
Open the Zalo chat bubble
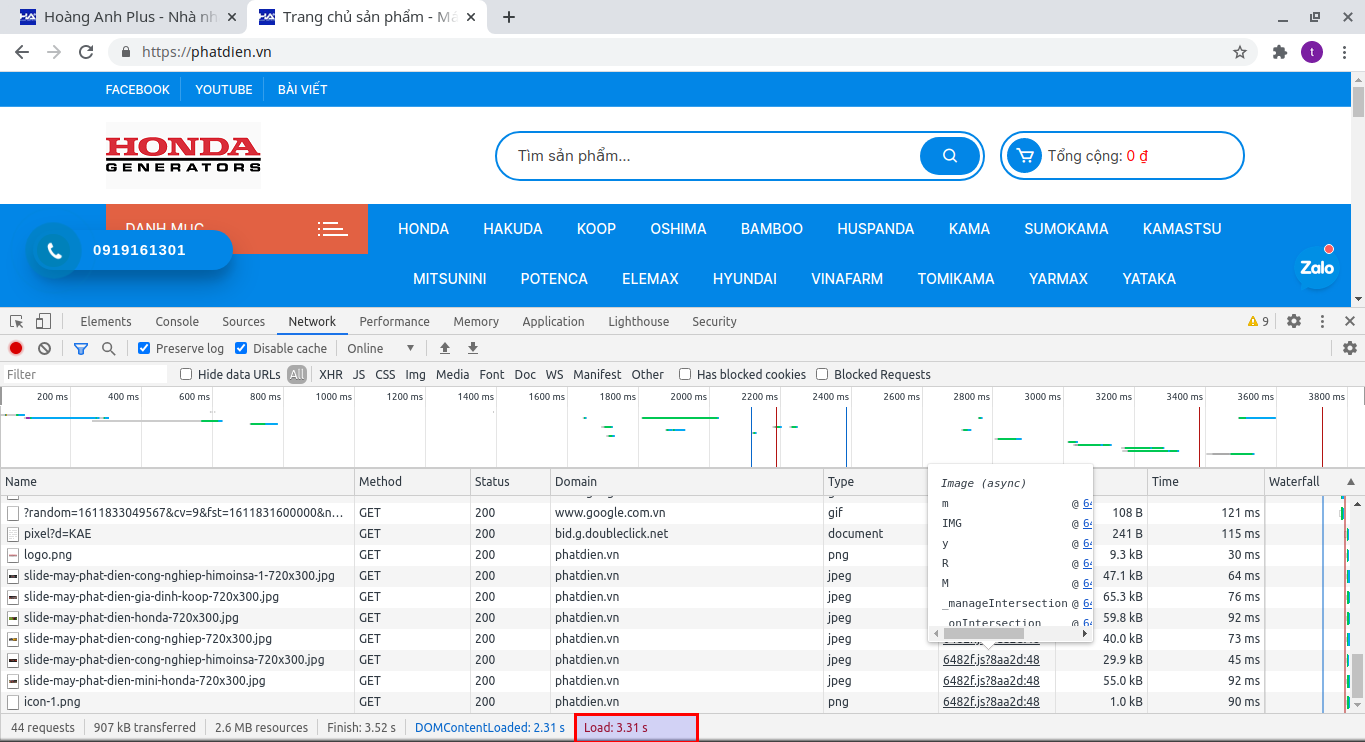click(1317, 266)
